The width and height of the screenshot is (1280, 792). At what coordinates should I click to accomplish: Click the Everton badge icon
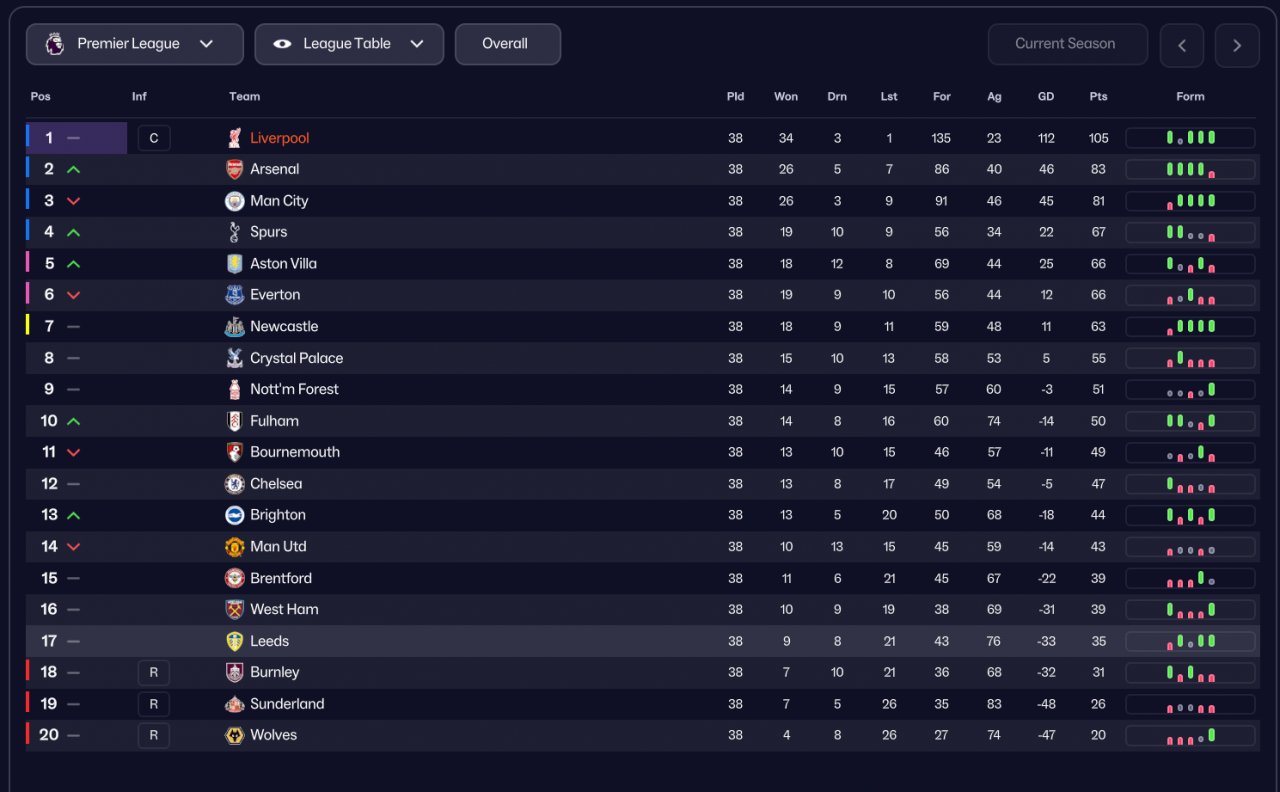(234, 295)
